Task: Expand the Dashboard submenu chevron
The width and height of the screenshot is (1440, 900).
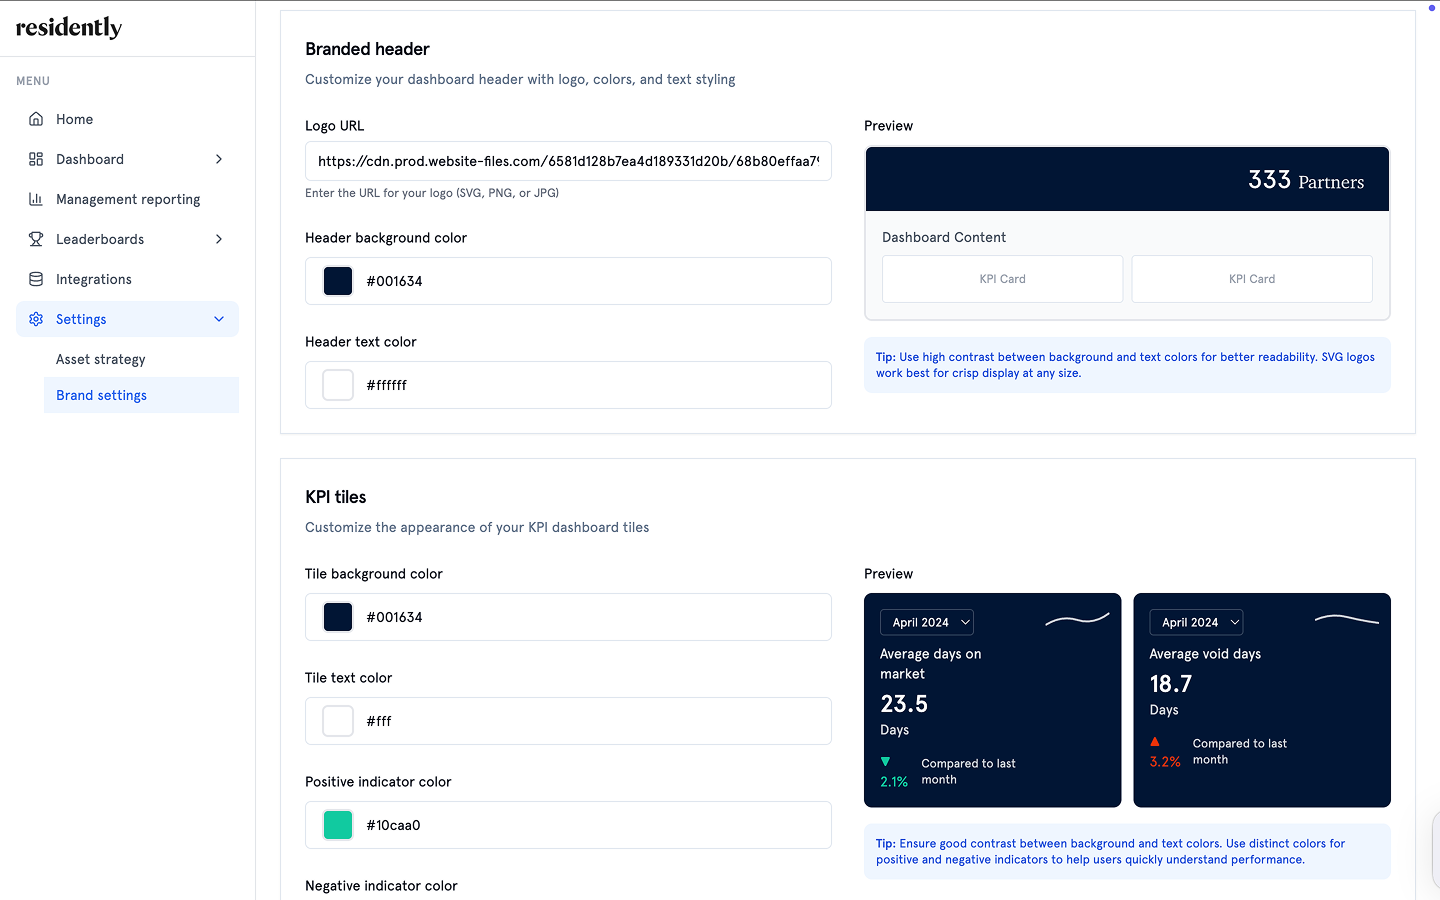Action: (219, 159)
